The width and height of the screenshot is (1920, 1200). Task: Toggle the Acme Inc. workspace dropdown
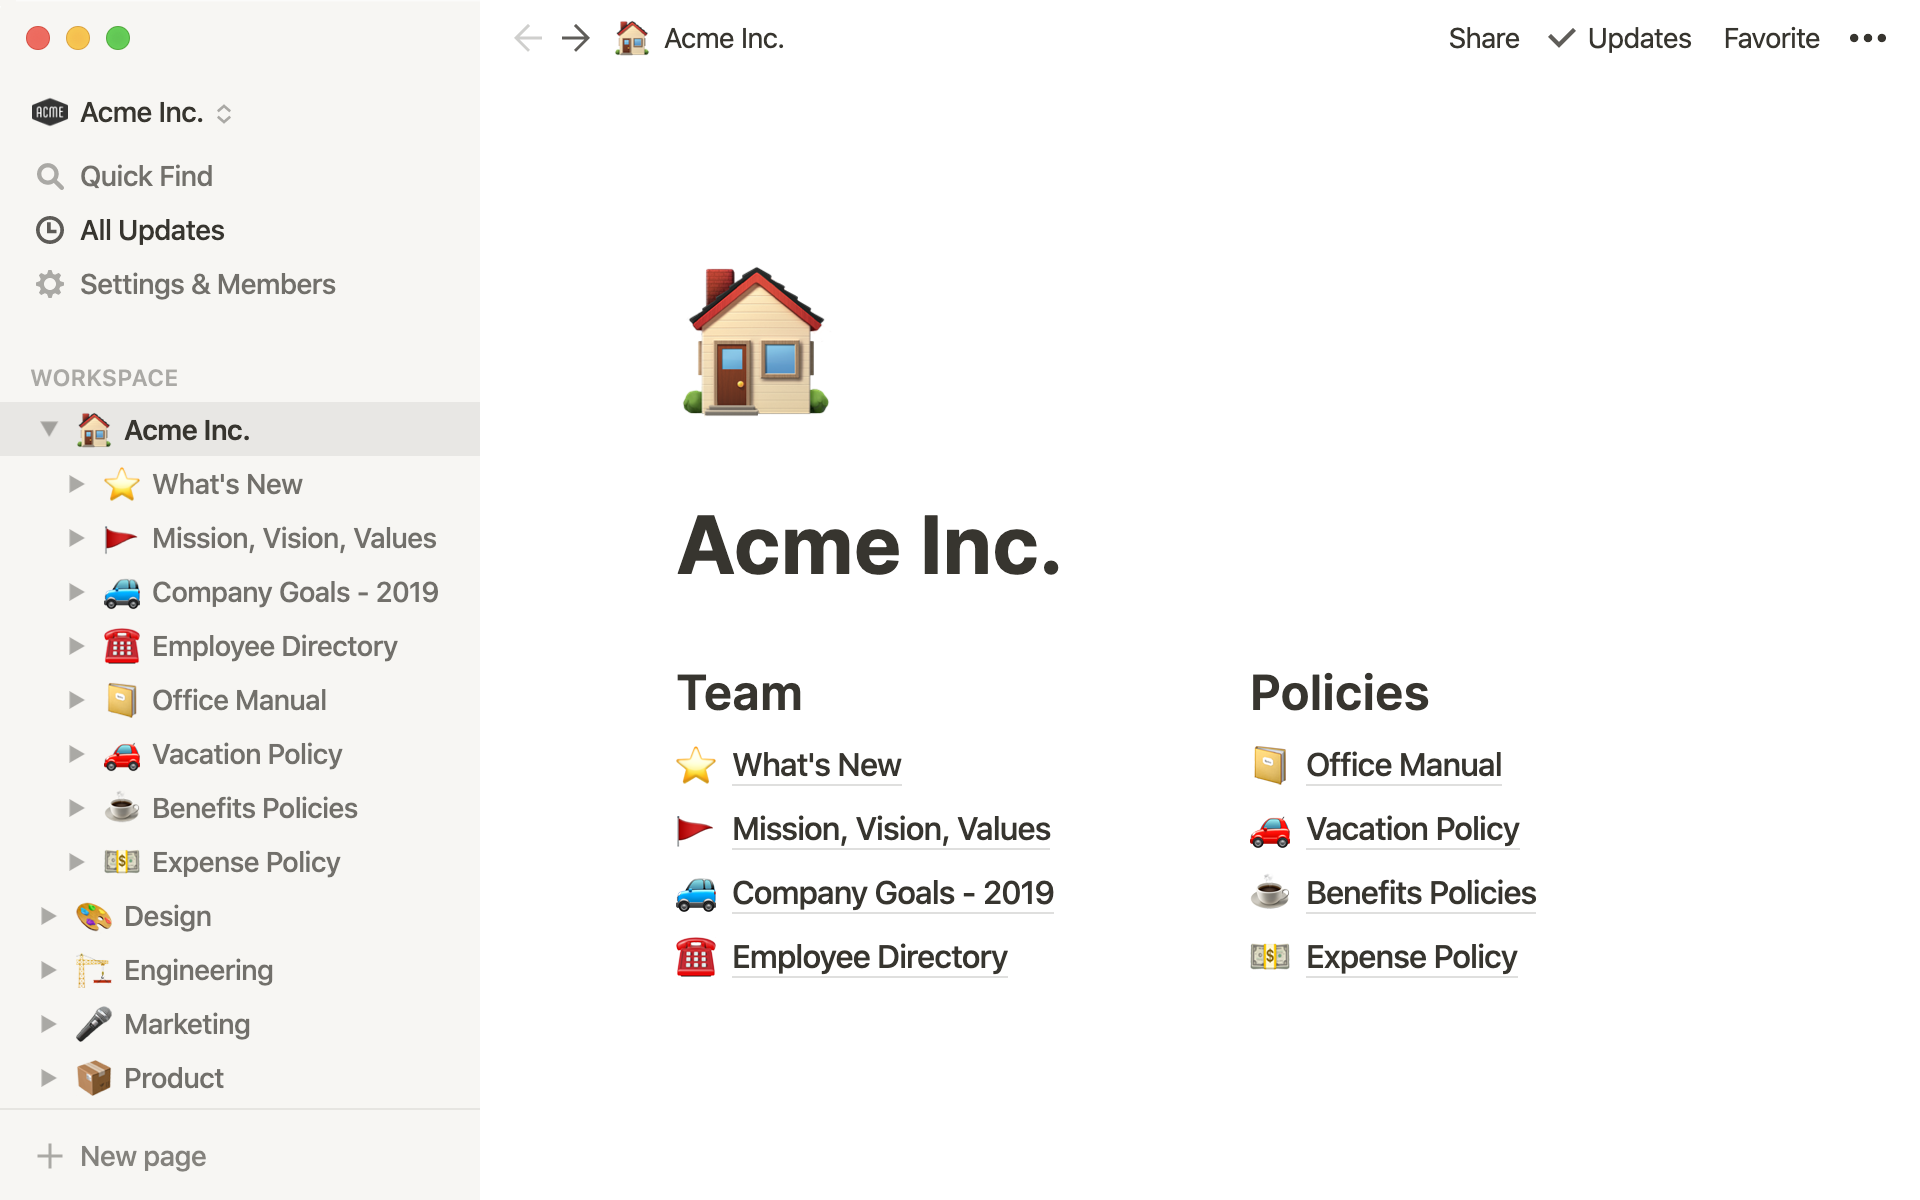(47, 430)
